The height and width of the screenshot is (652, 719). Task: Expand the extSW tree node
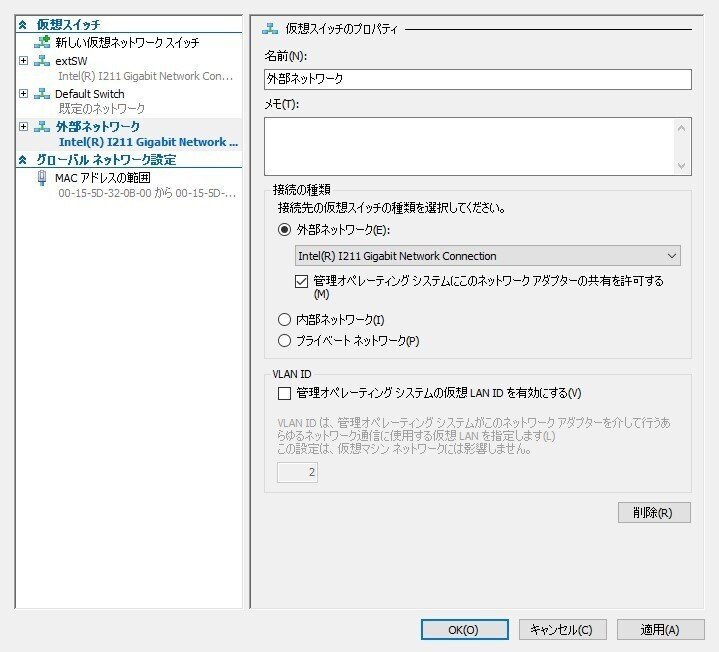point(23,61)
